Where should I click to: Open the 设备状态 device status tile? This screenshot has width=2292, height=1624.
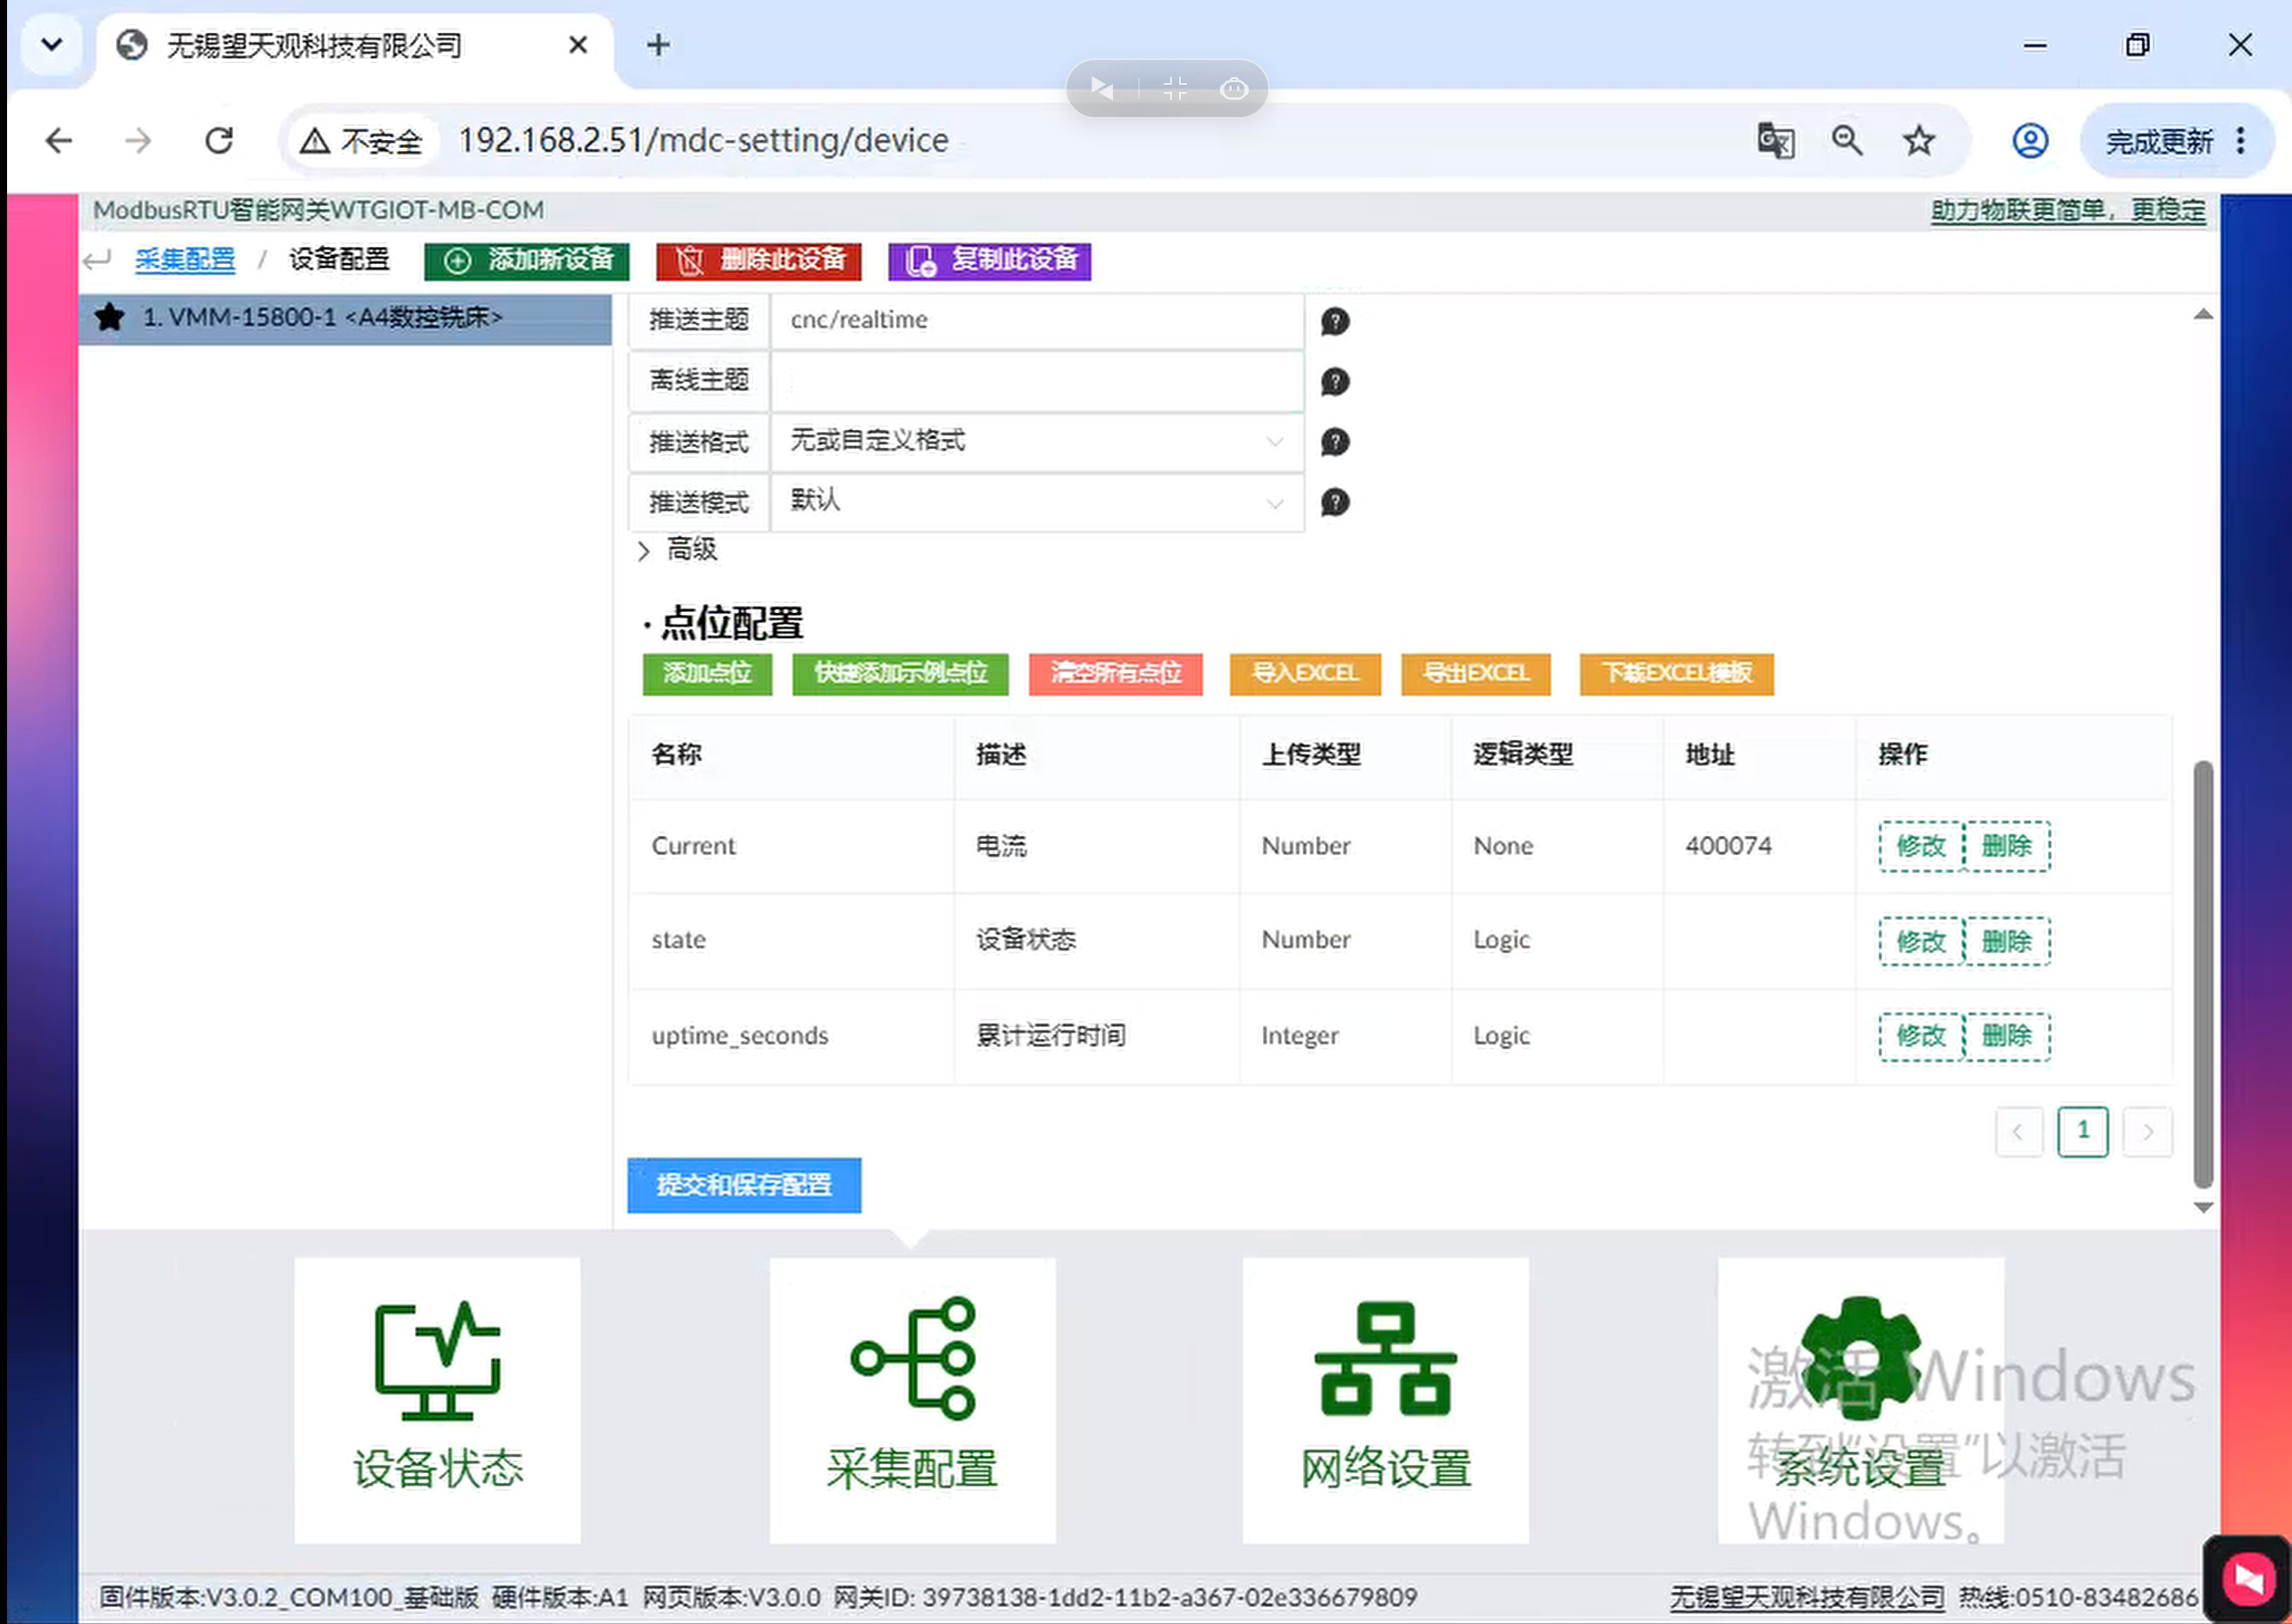tap(437, 1400)
